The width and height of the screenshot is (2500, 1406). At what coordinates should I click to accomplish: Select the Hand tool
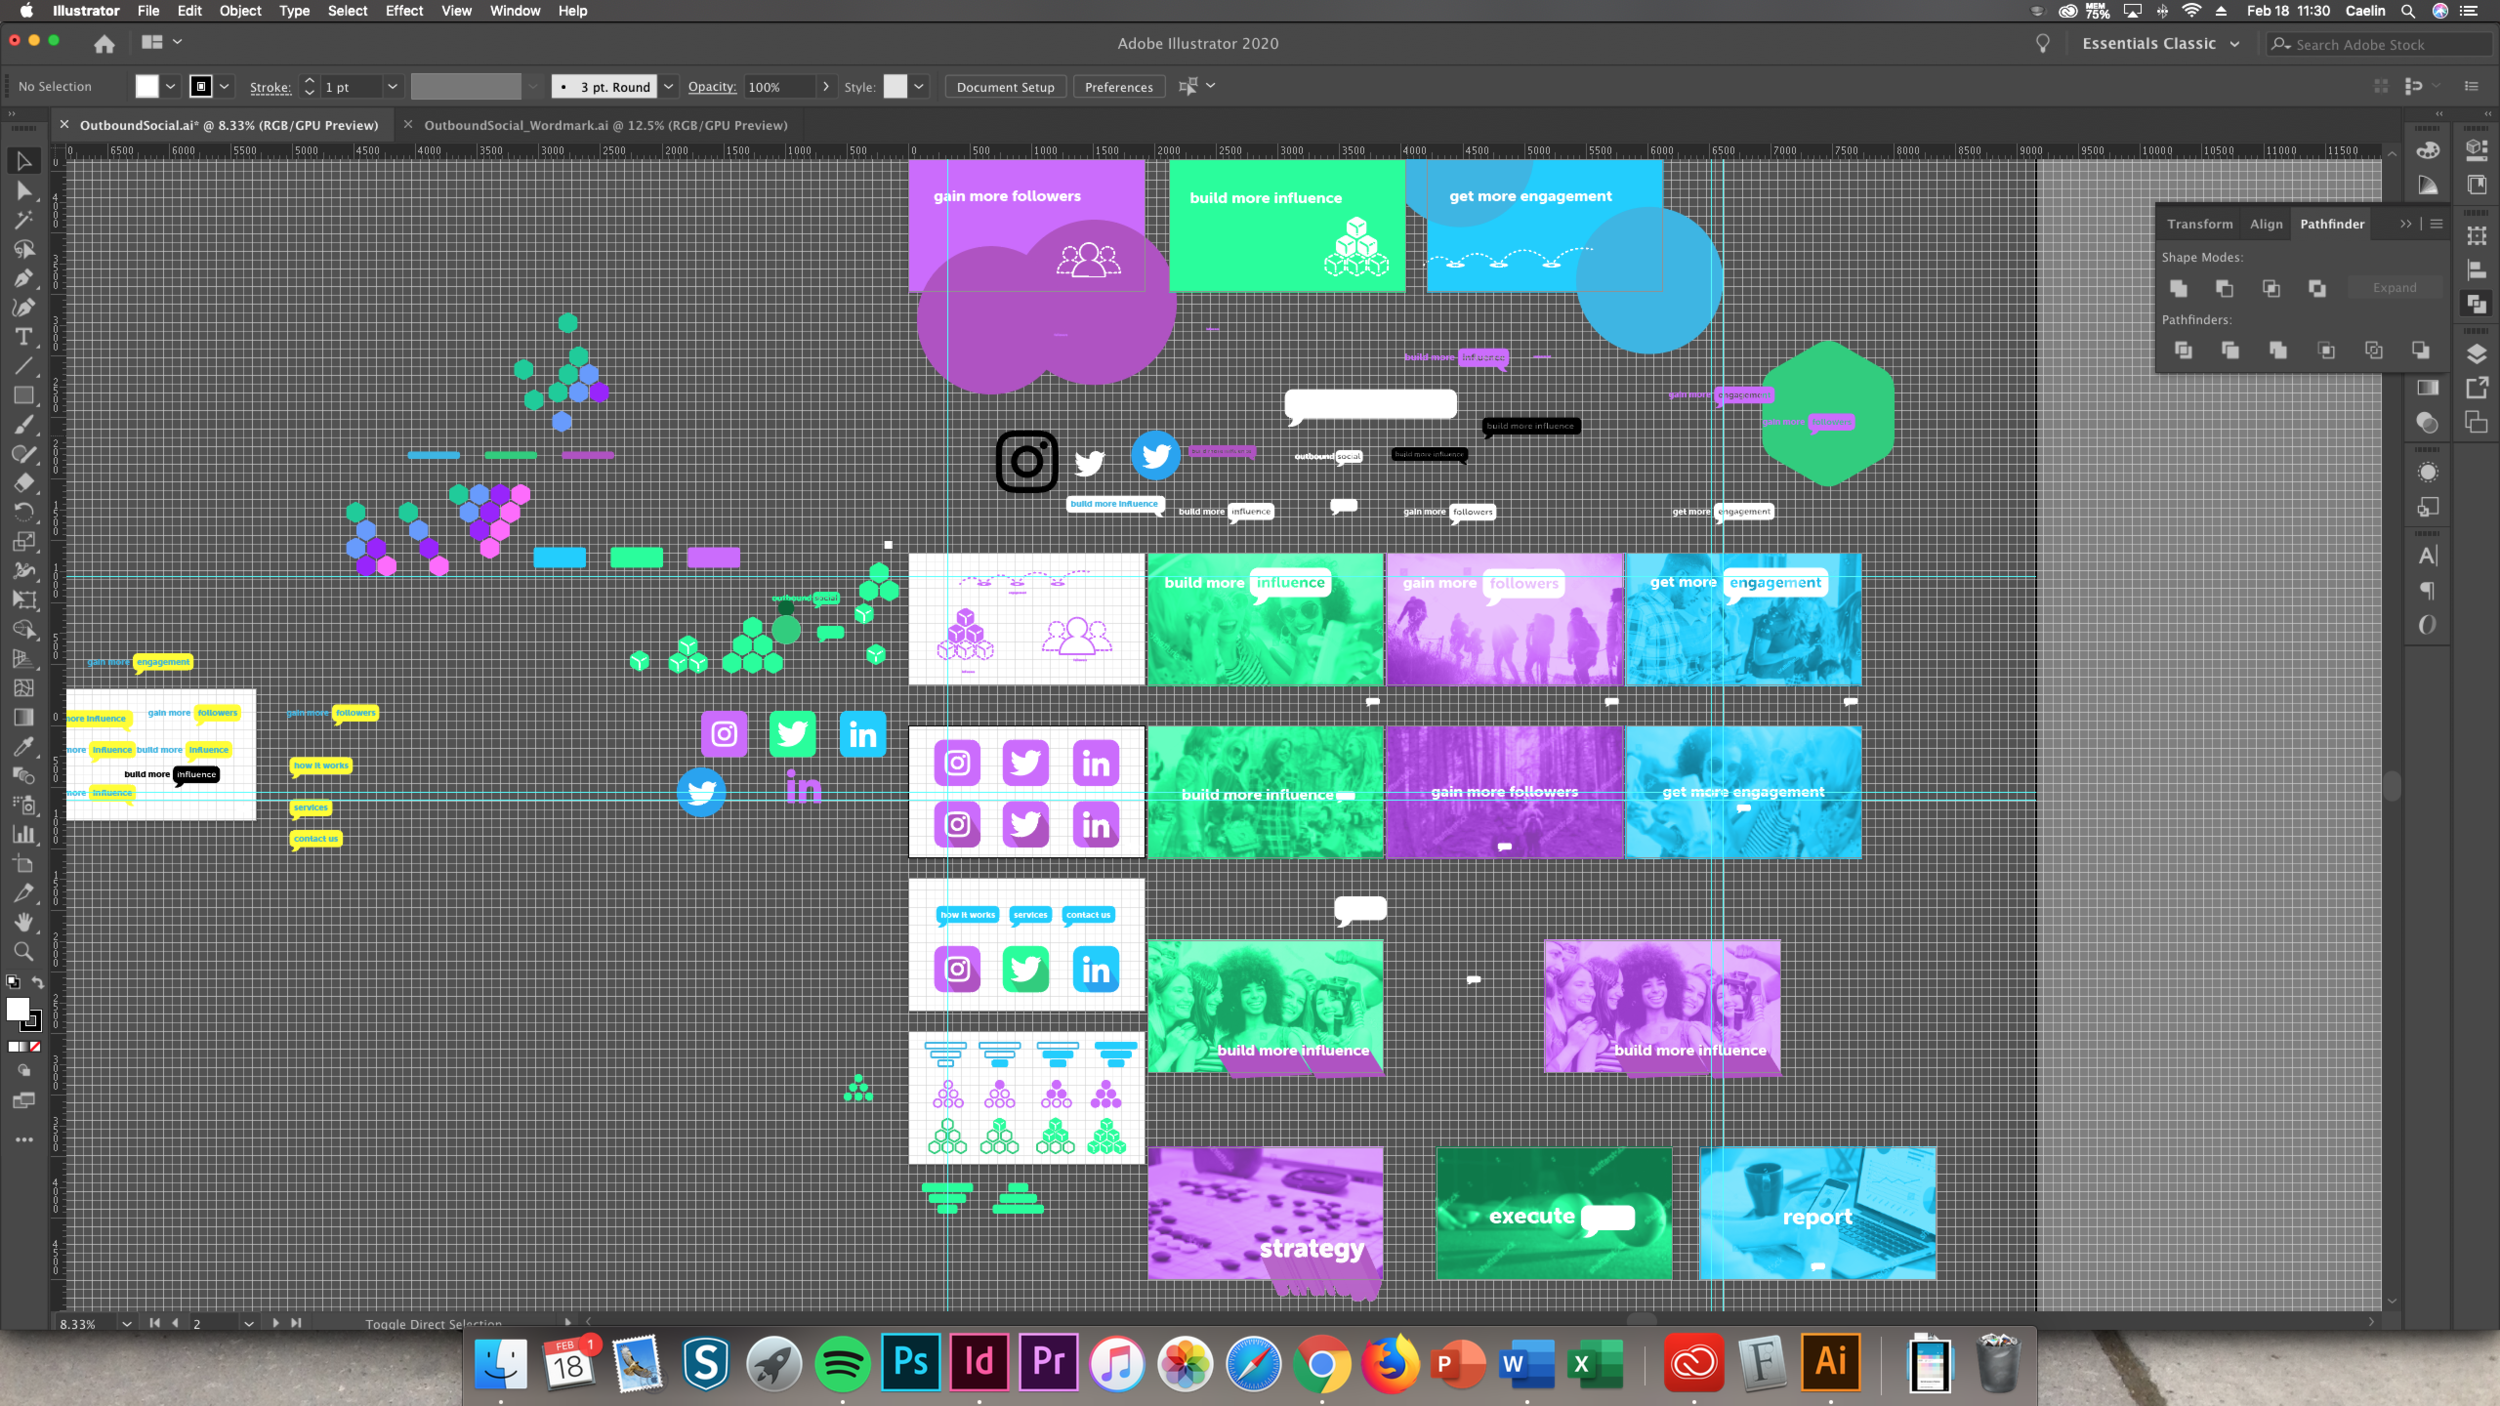click(23, 922)
